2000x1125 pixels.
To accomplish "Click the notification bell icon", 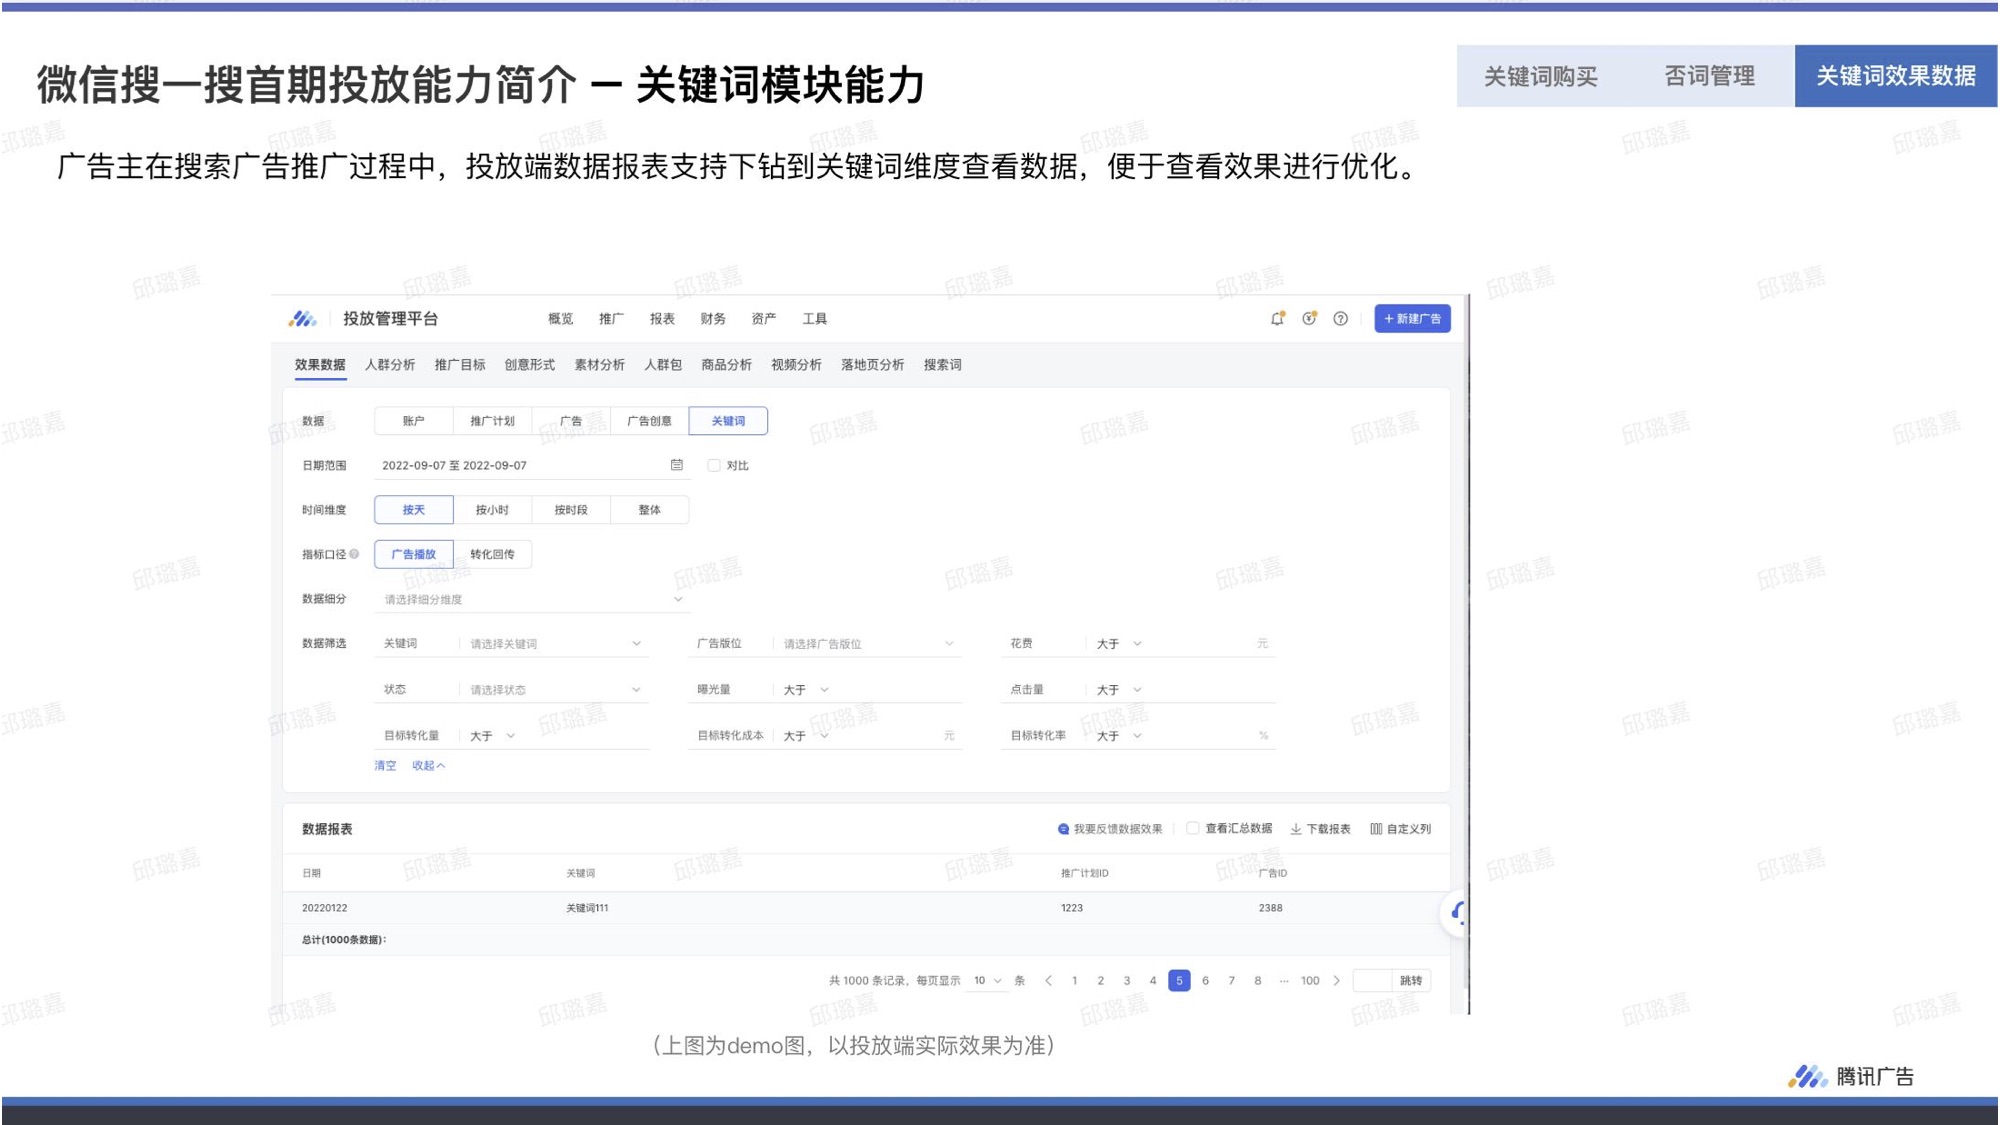I will (1277, 319).
